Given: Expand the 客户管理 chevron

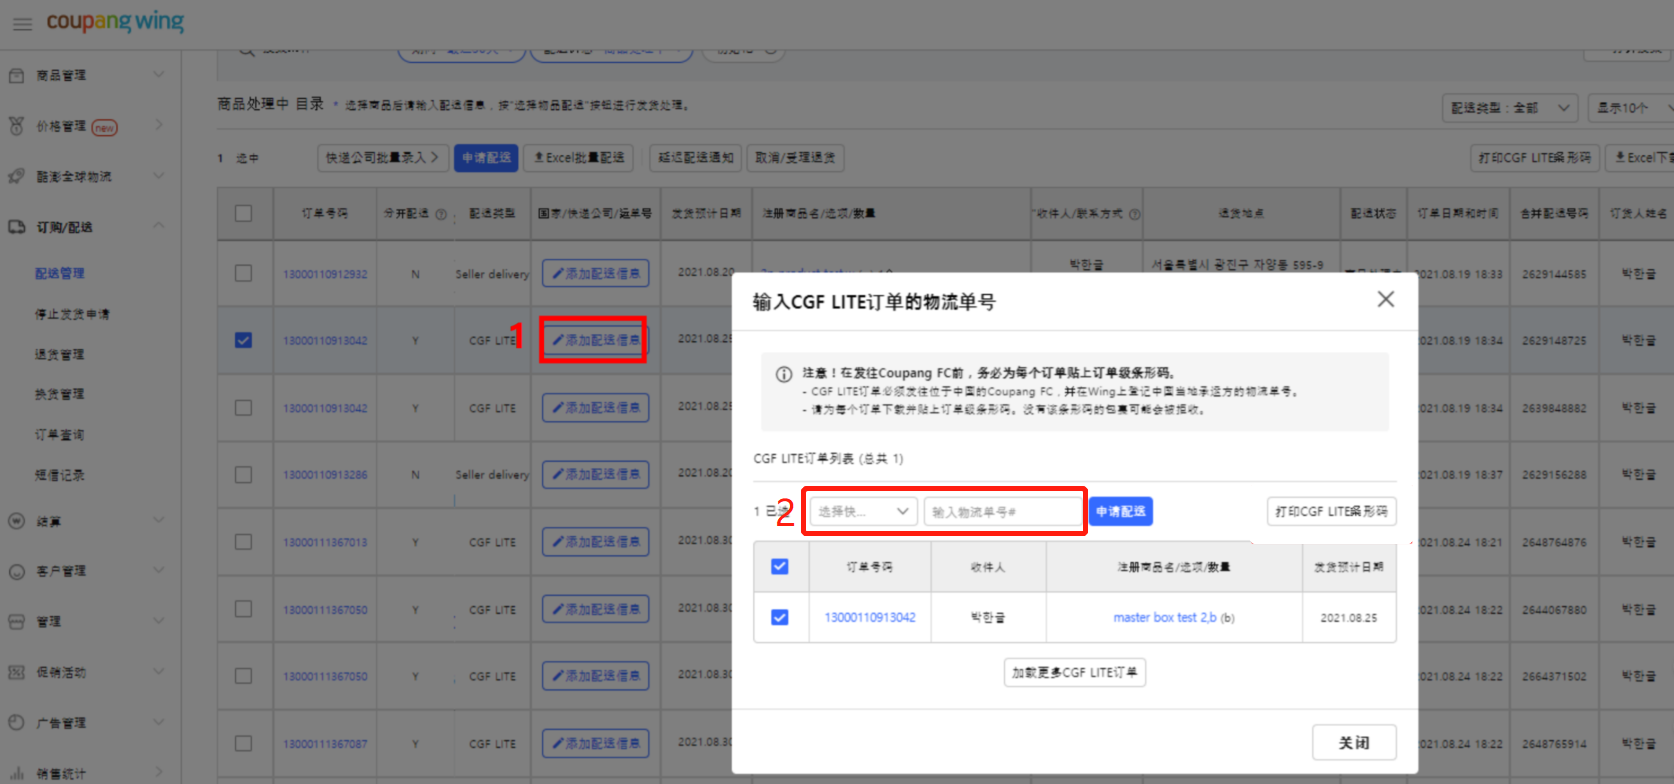Looking at the screenshot, I should [x=158, y=570].
